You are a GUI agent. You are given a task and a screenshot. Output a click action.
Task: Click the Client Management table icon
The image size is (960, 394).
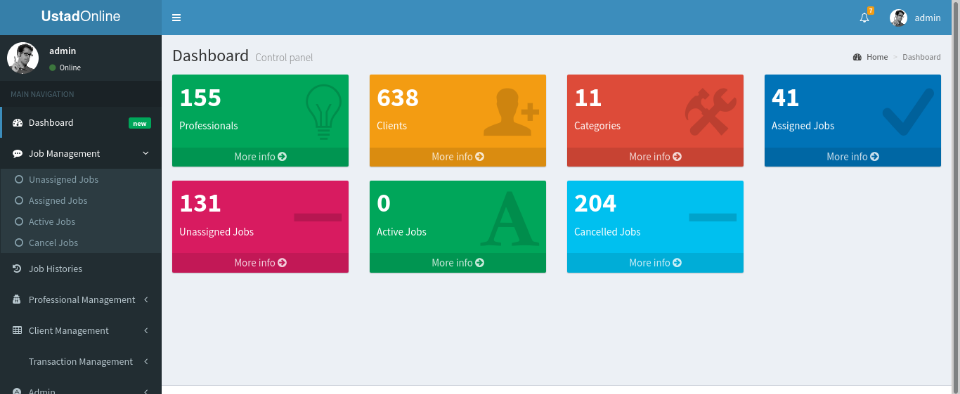pos(17,330)
